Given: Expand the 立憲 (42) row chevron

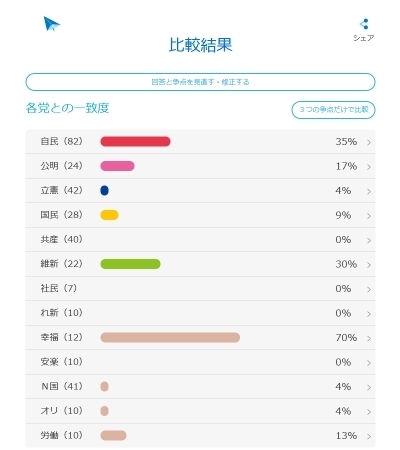Looking at the screenshot, I should [x=369, y=191].
